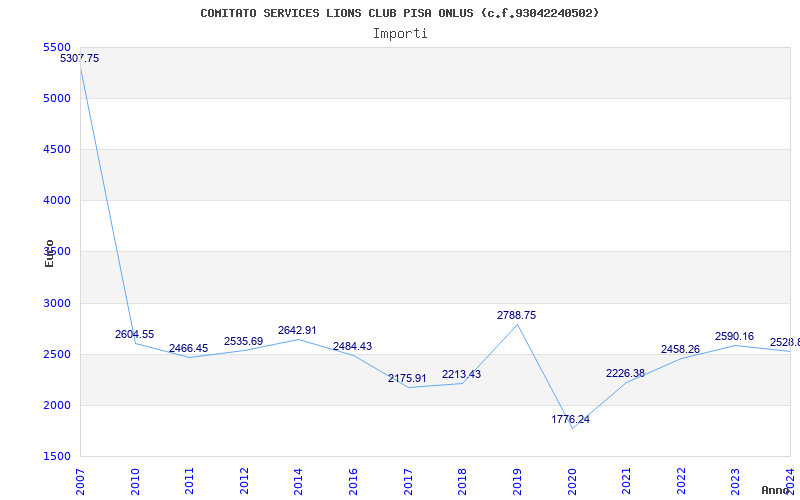Click the y-axis value 4500

click(57, 149)
